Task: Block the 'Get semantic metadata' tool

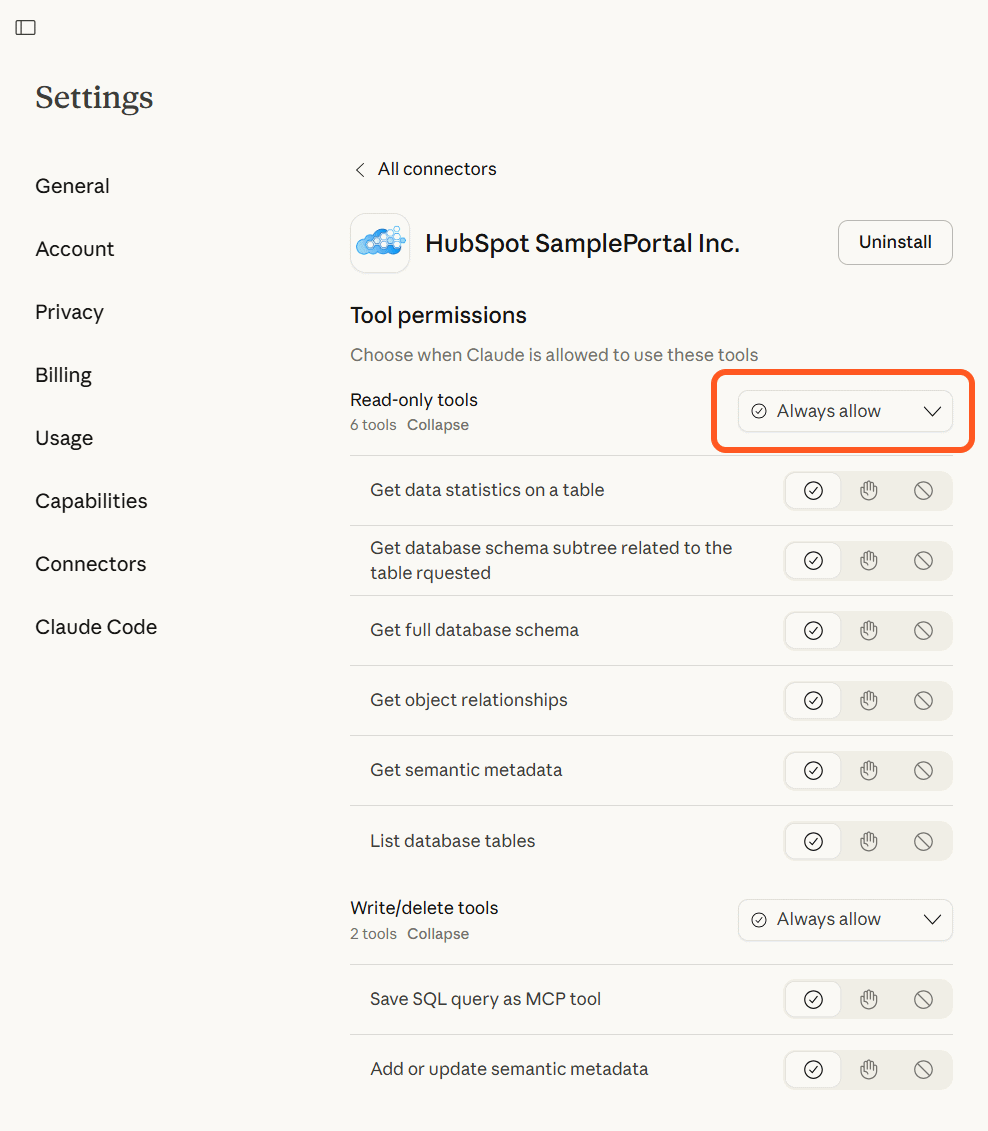Action: (x=923, y=770)
